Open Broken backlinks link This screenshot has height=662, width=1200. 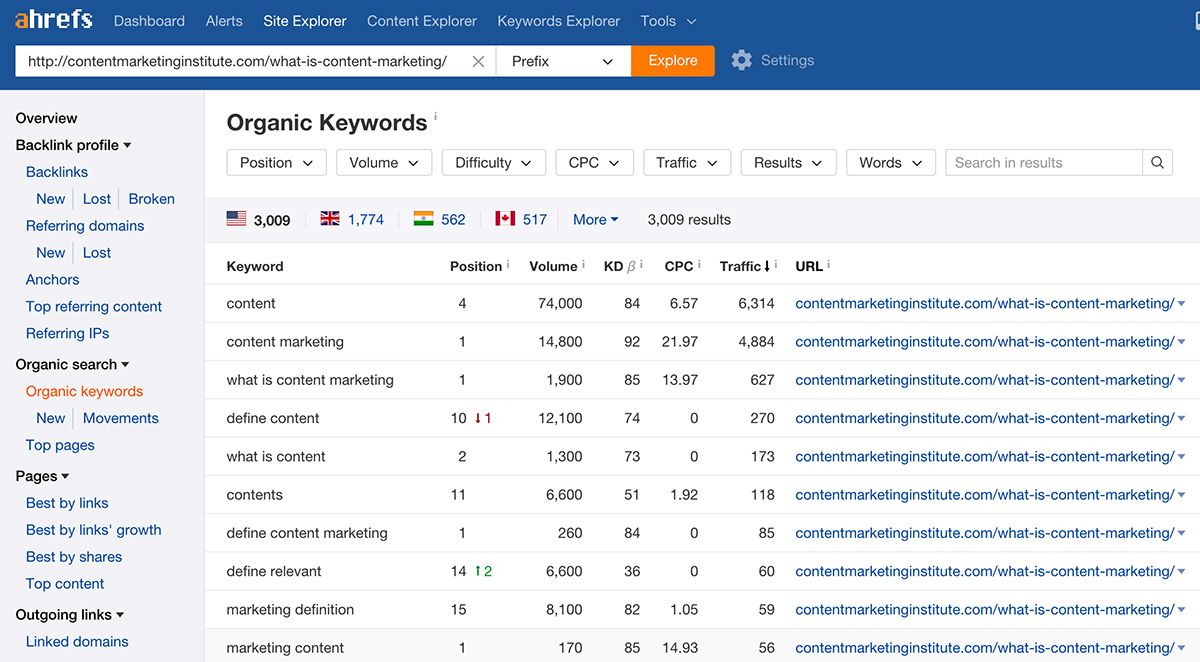[151, 199]
